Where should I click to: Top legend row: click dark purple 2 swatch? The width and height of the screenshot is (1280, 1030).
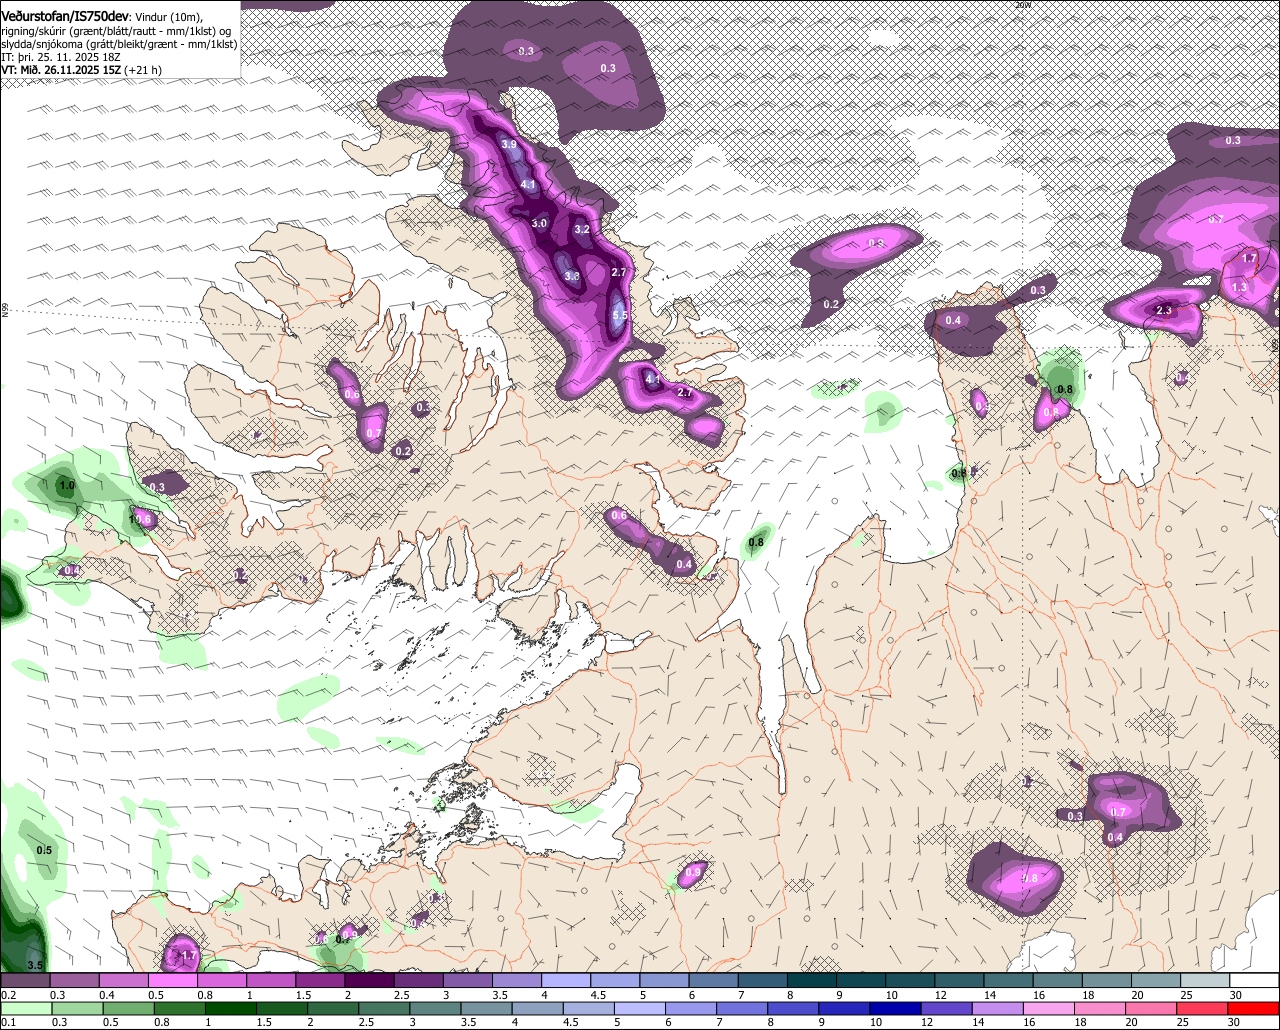tap(369, 981)
